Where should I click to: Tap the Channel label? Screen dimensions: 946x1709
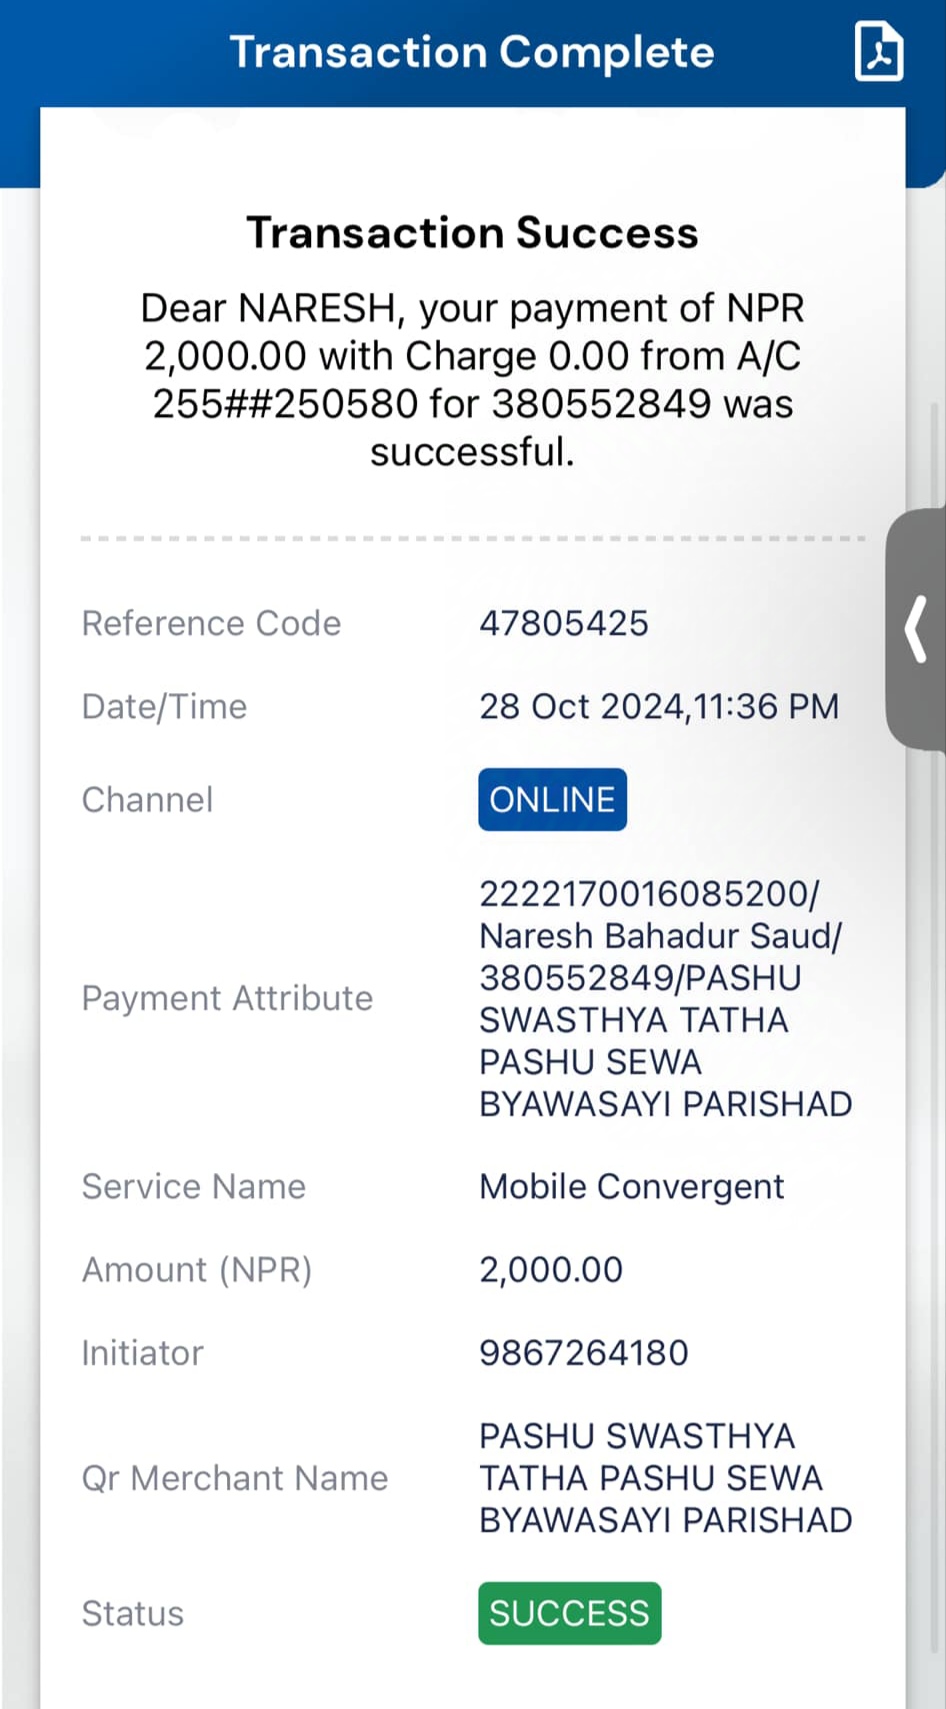(x=147, y=799)
